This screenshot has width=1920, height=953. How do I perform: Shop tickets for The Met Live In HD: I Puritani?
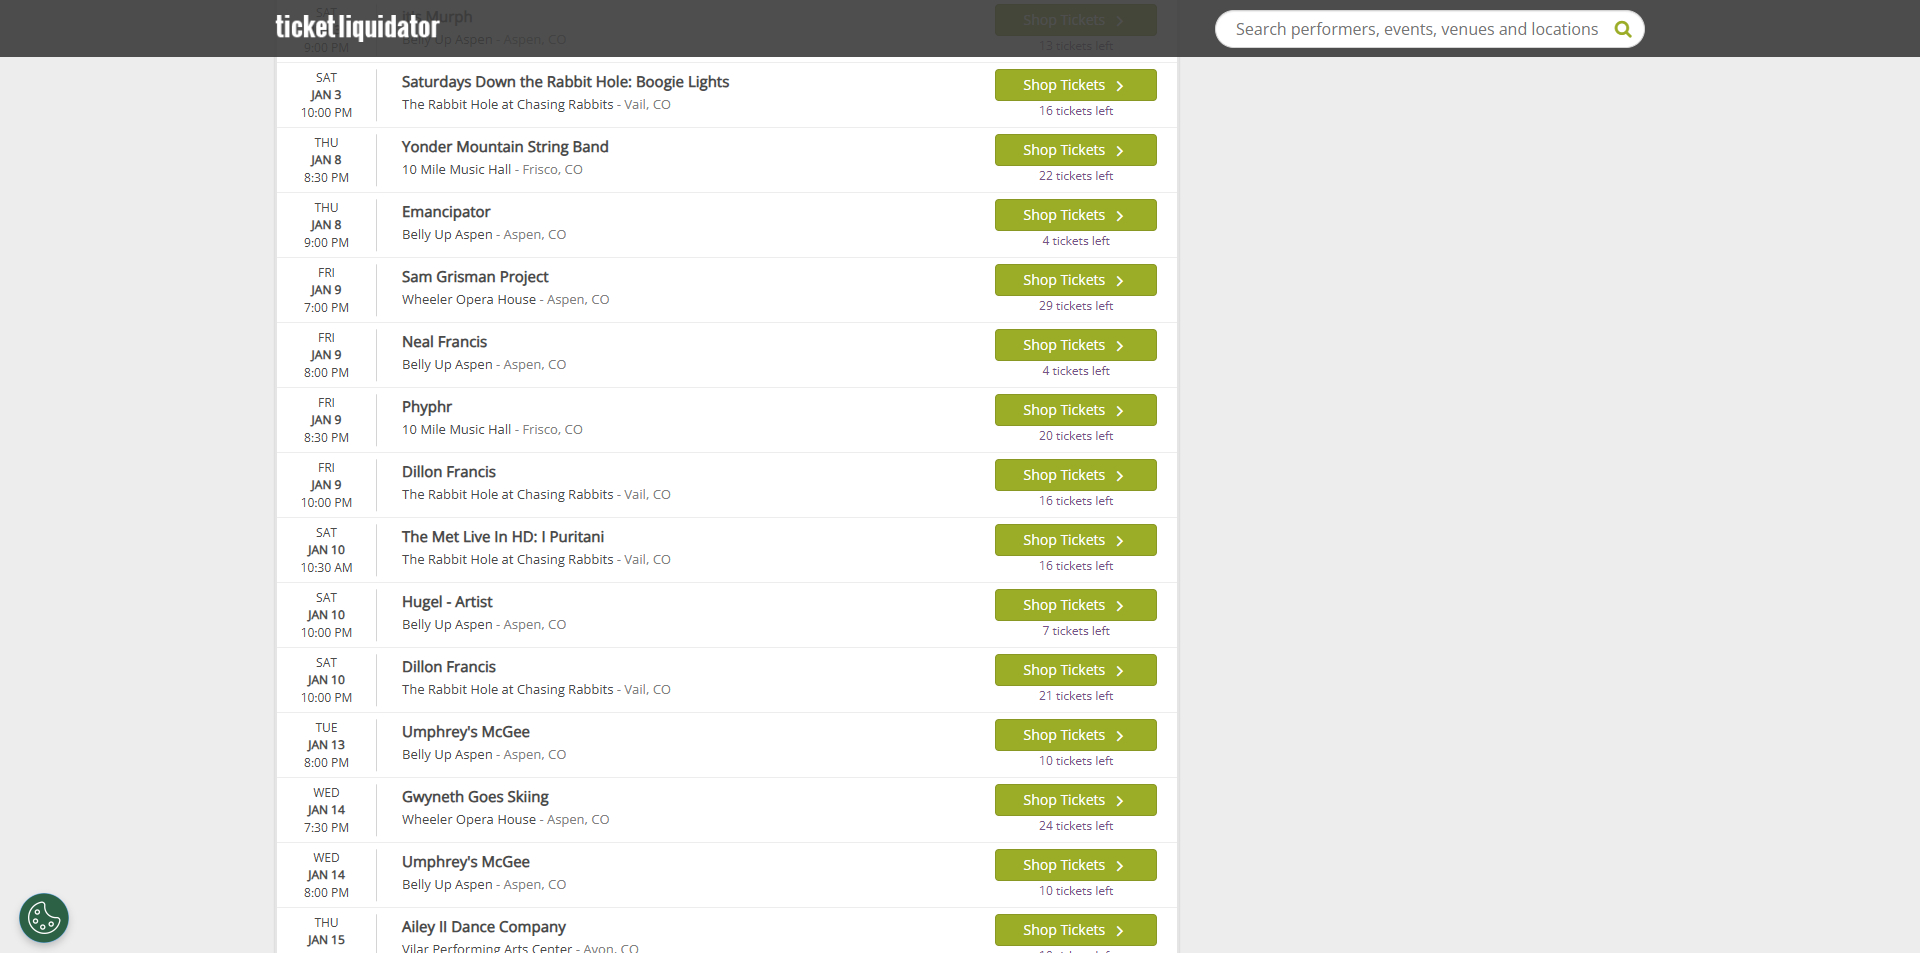(1075, 540)
